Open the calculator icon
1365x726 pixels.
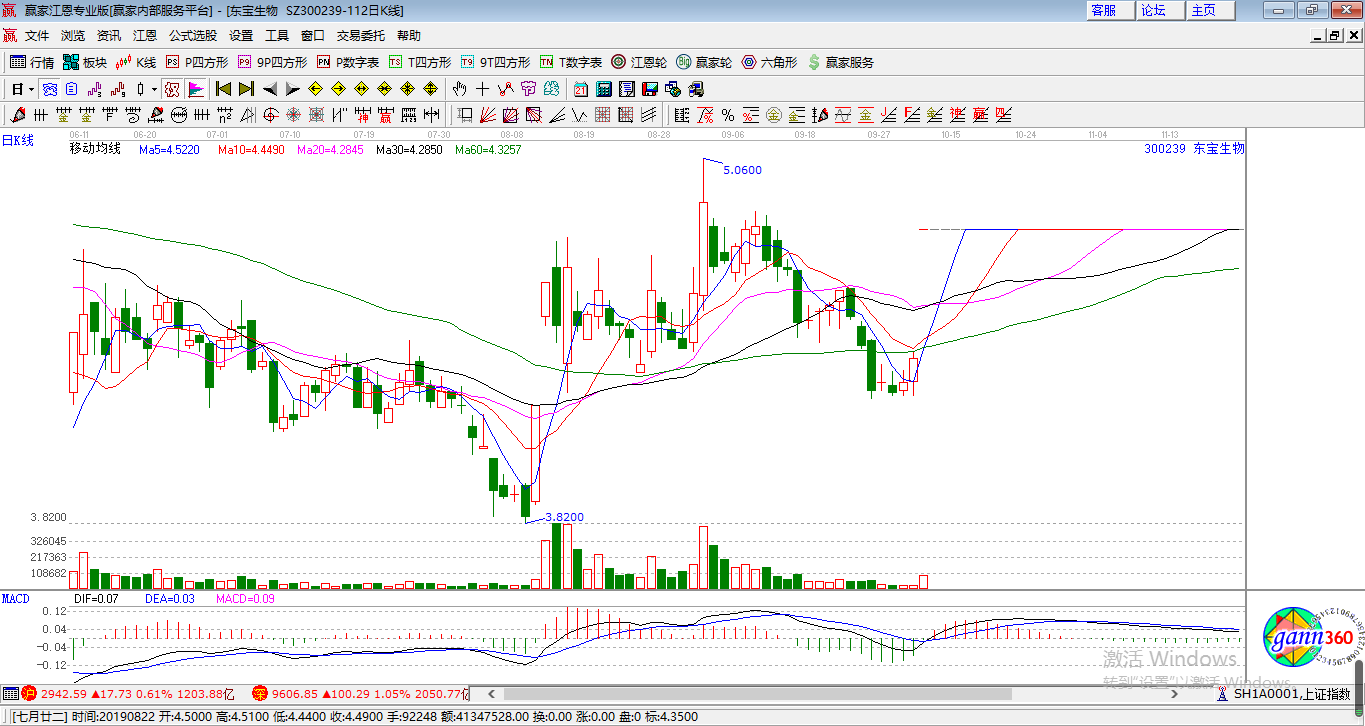click(x=605, y=89)
